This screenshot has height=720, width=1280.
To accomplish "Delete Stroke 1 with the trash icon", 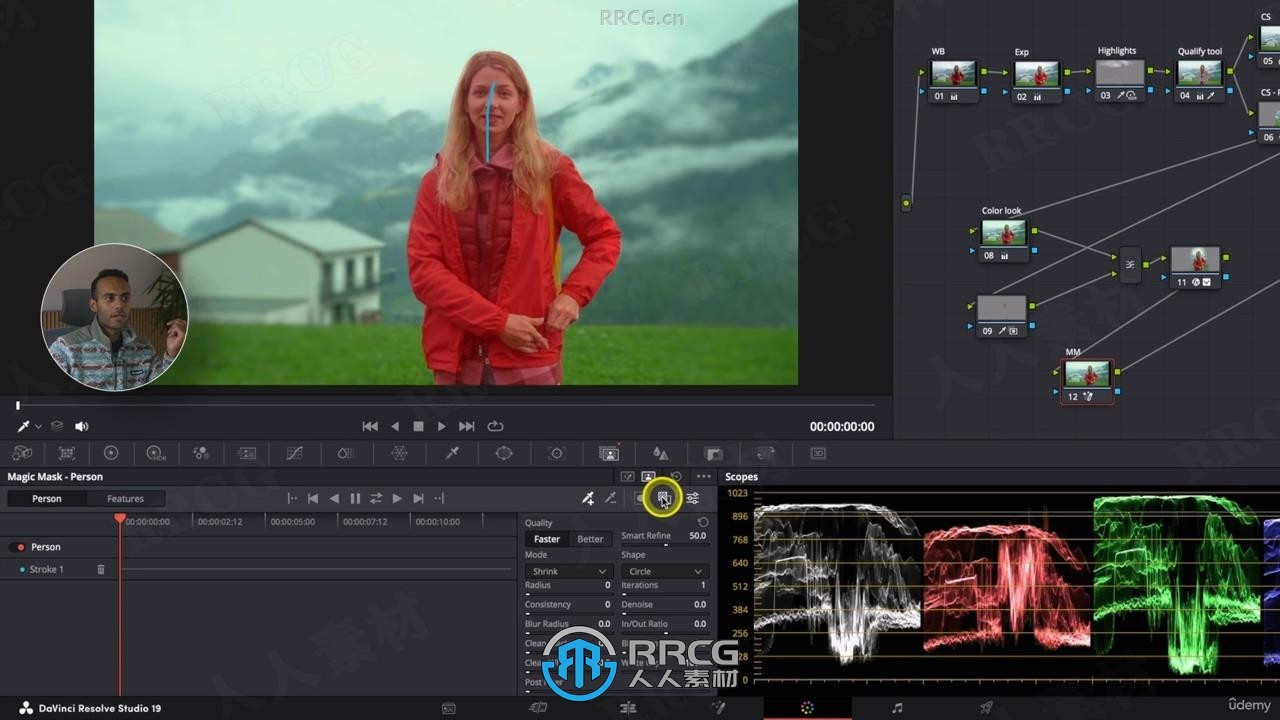I will [x=101, y=569].
